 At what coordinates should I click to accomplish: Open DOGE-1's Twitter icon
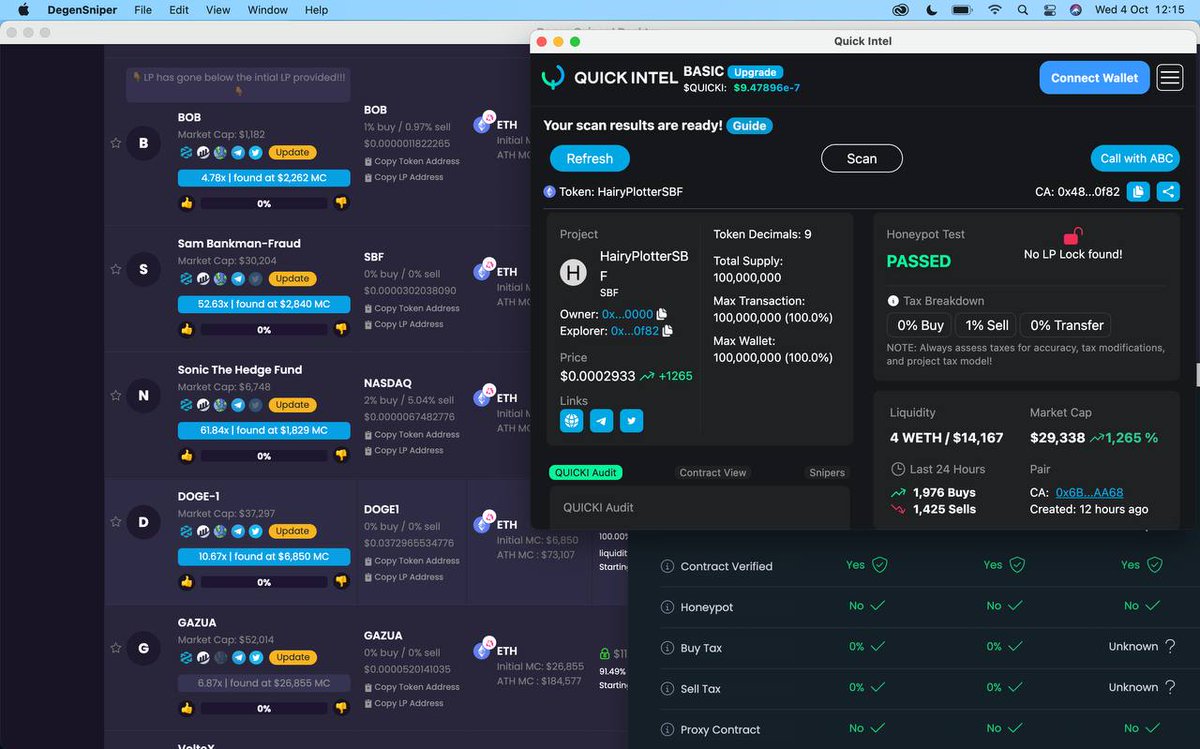(x=255, y=531)
